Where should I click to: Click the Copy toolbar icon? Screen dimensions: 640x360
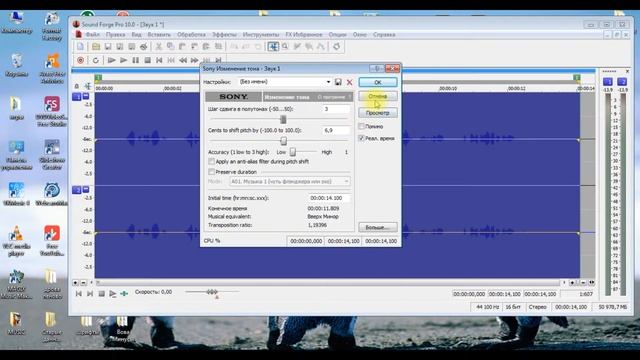pyautogui.click(x=170, y=47)
